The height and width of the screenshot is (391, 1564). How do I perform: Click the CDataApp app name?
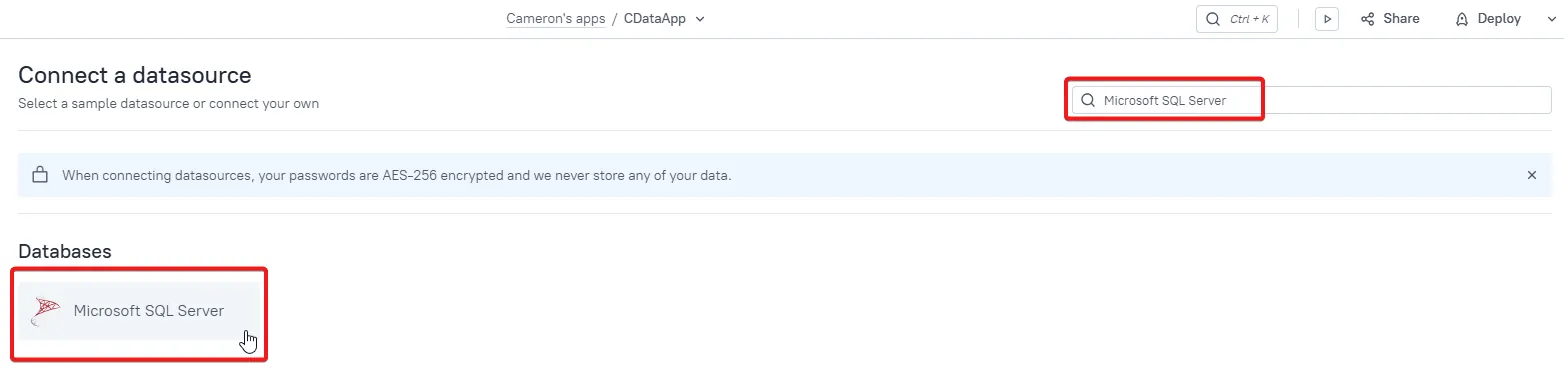click(655, 19)
